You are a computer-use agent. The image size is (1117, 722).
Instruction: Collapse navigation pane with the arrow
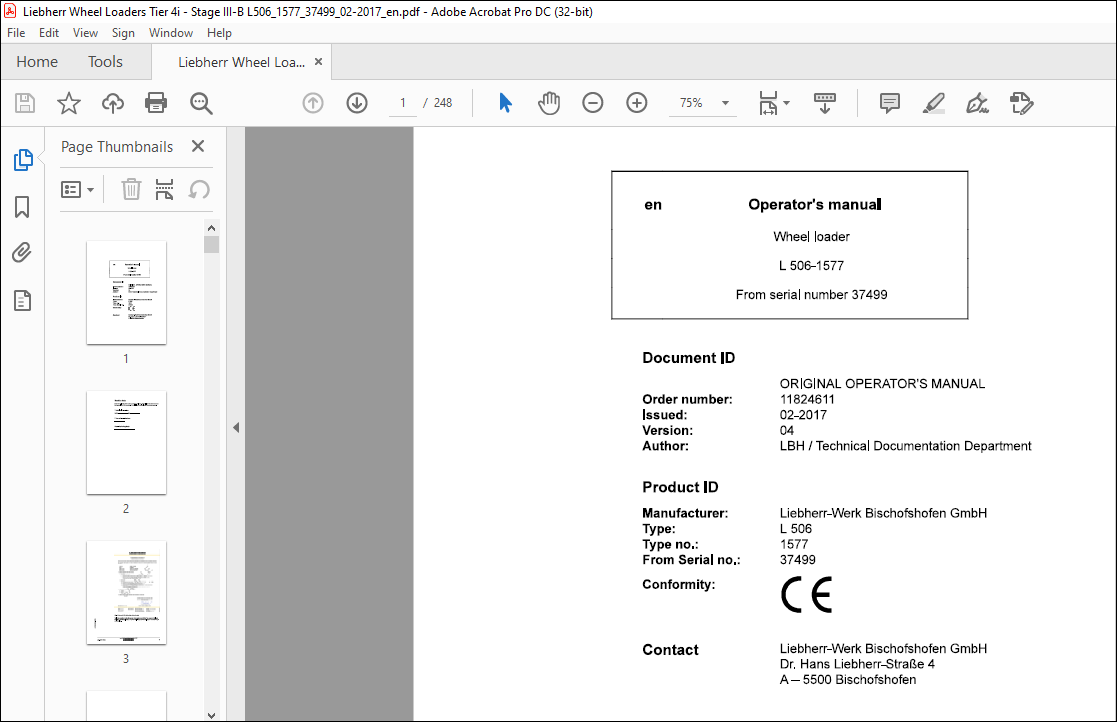[236, 428]
